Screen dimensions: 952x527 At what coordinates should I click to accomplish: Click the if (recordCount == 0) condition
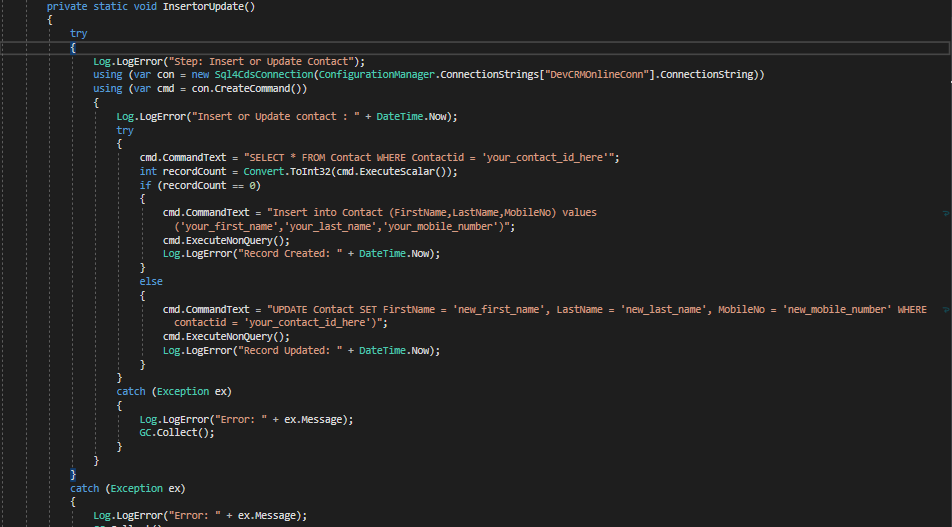pos(200,186)
